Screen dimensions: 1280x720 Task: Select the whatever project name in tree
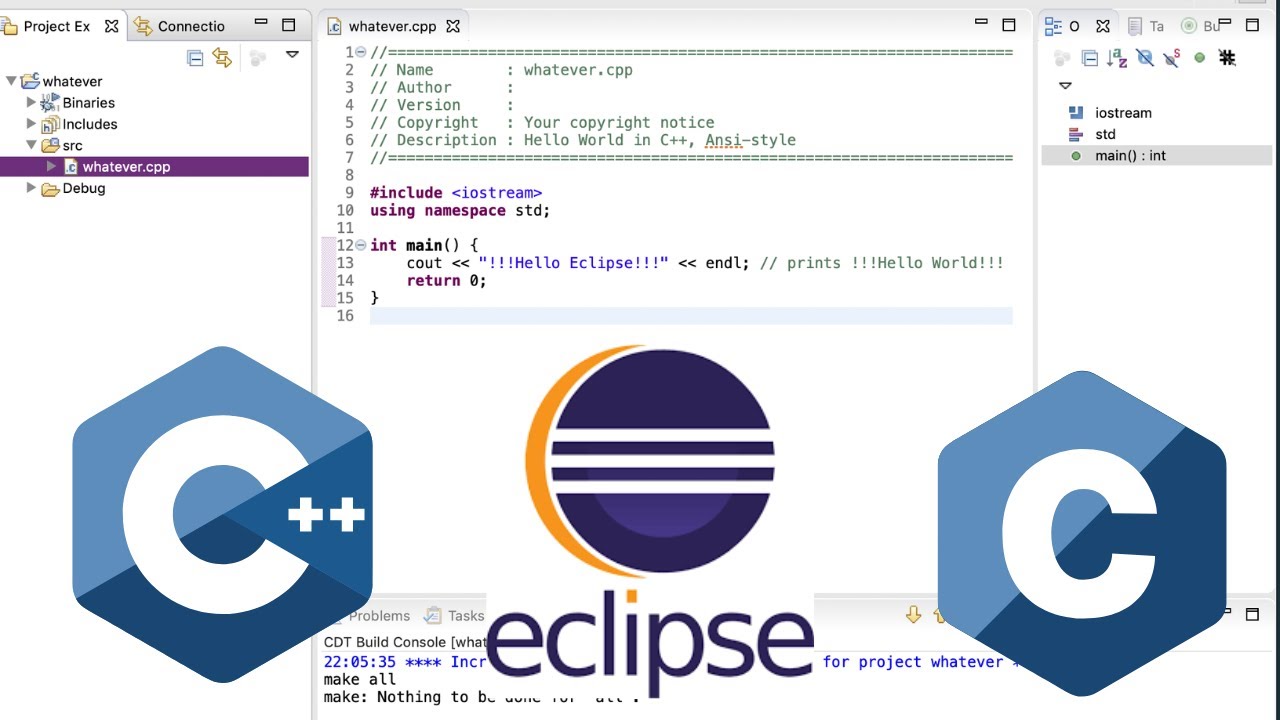(x=73, y=81)
